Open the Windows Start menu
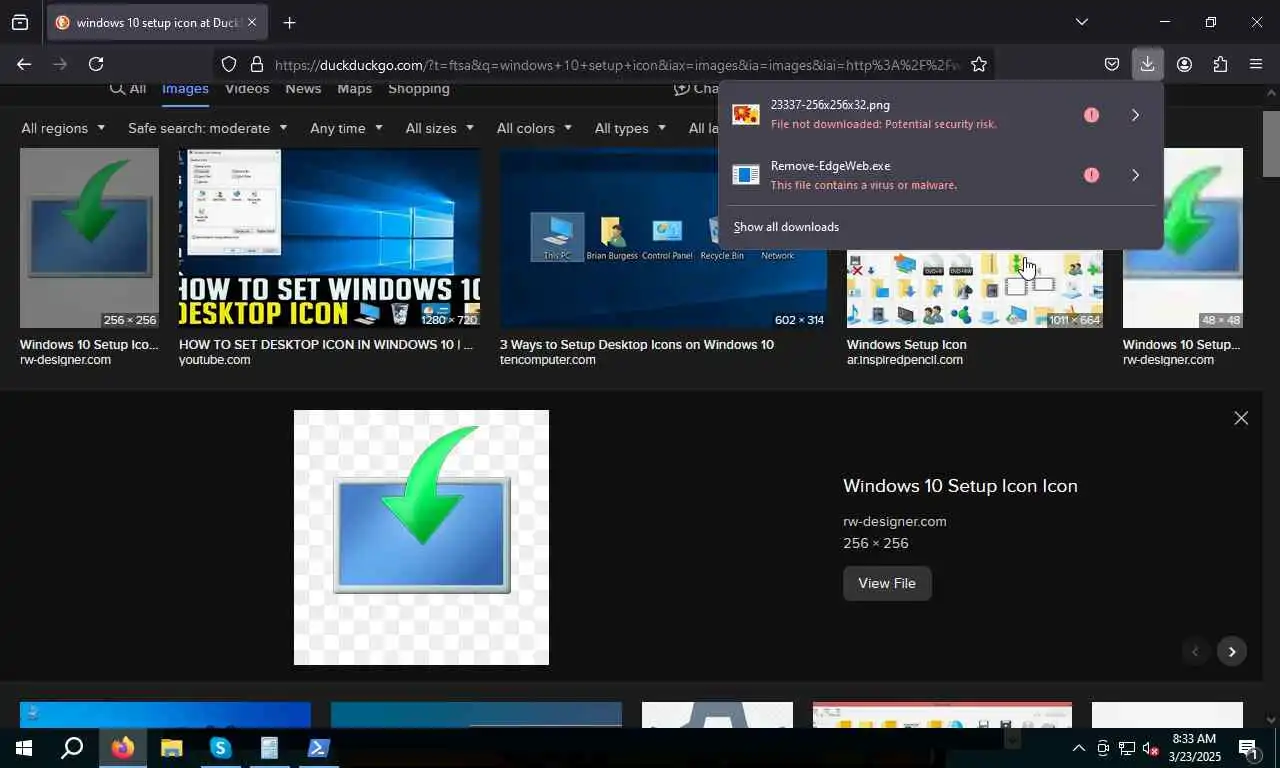This screenshot has width=1280, height=768. [x=24, y=748]
